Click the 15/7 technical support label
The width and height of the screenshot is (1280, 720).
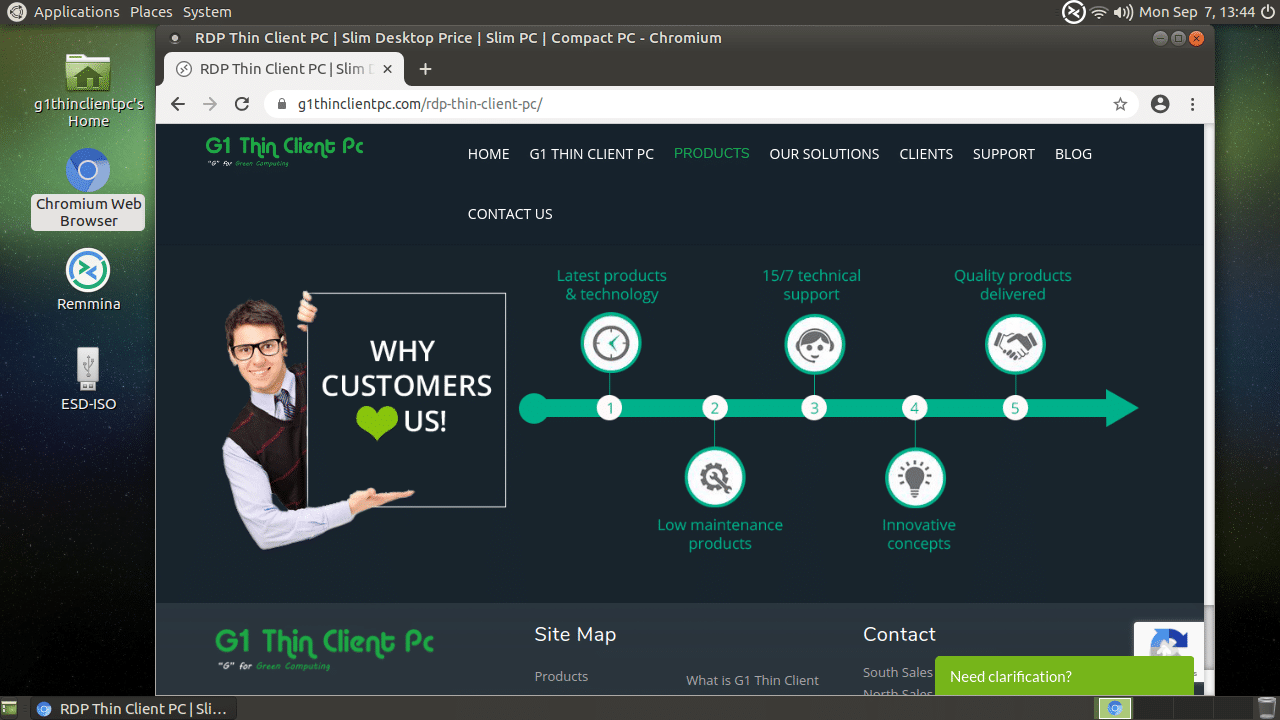click(x=811, y=285)
